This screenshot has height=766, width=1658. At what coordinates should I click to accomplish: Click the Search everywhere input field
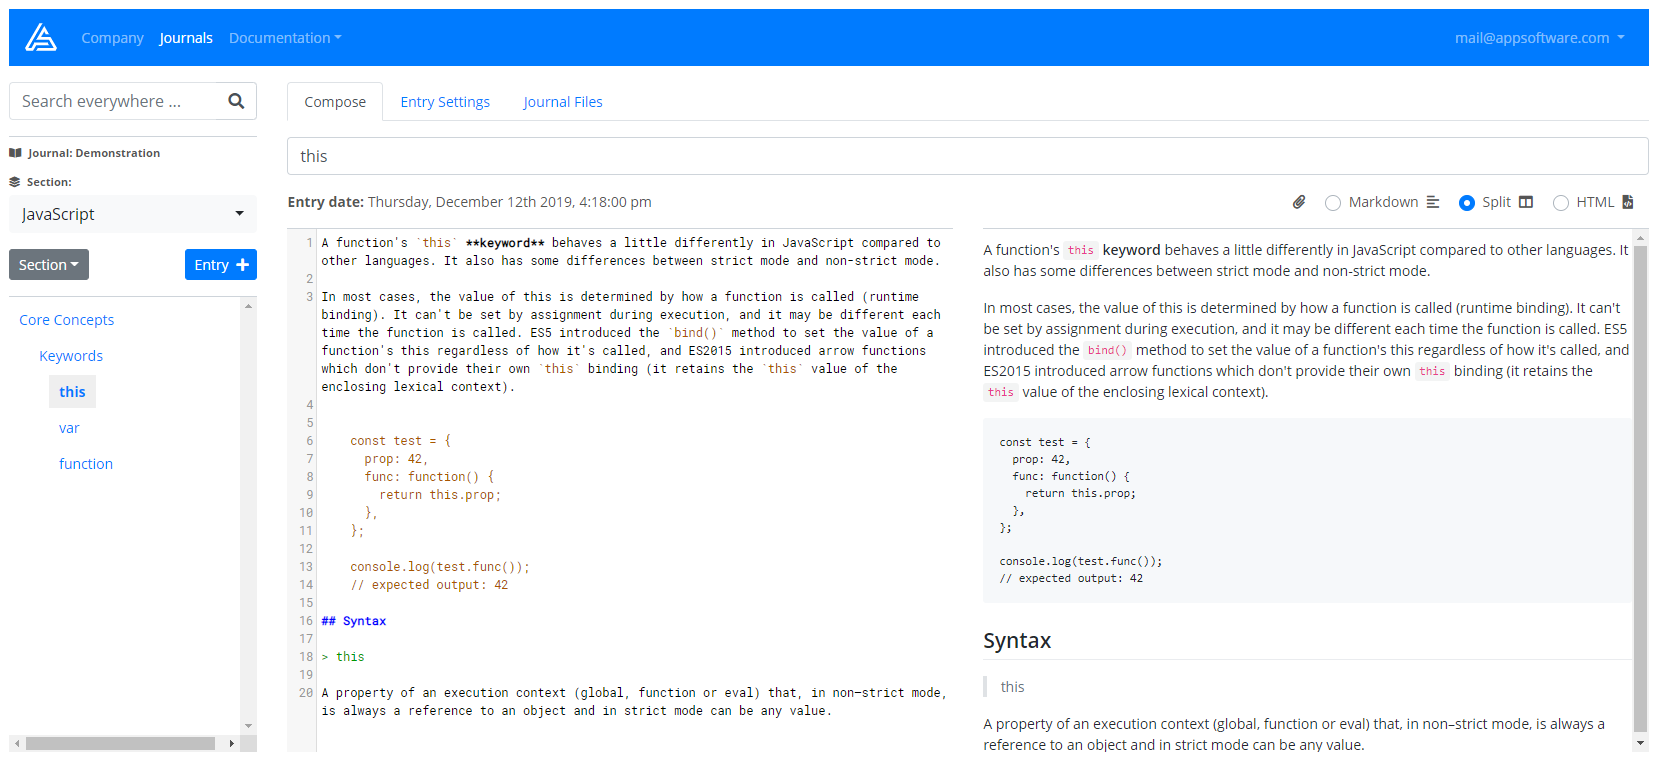tap(113, 101)
